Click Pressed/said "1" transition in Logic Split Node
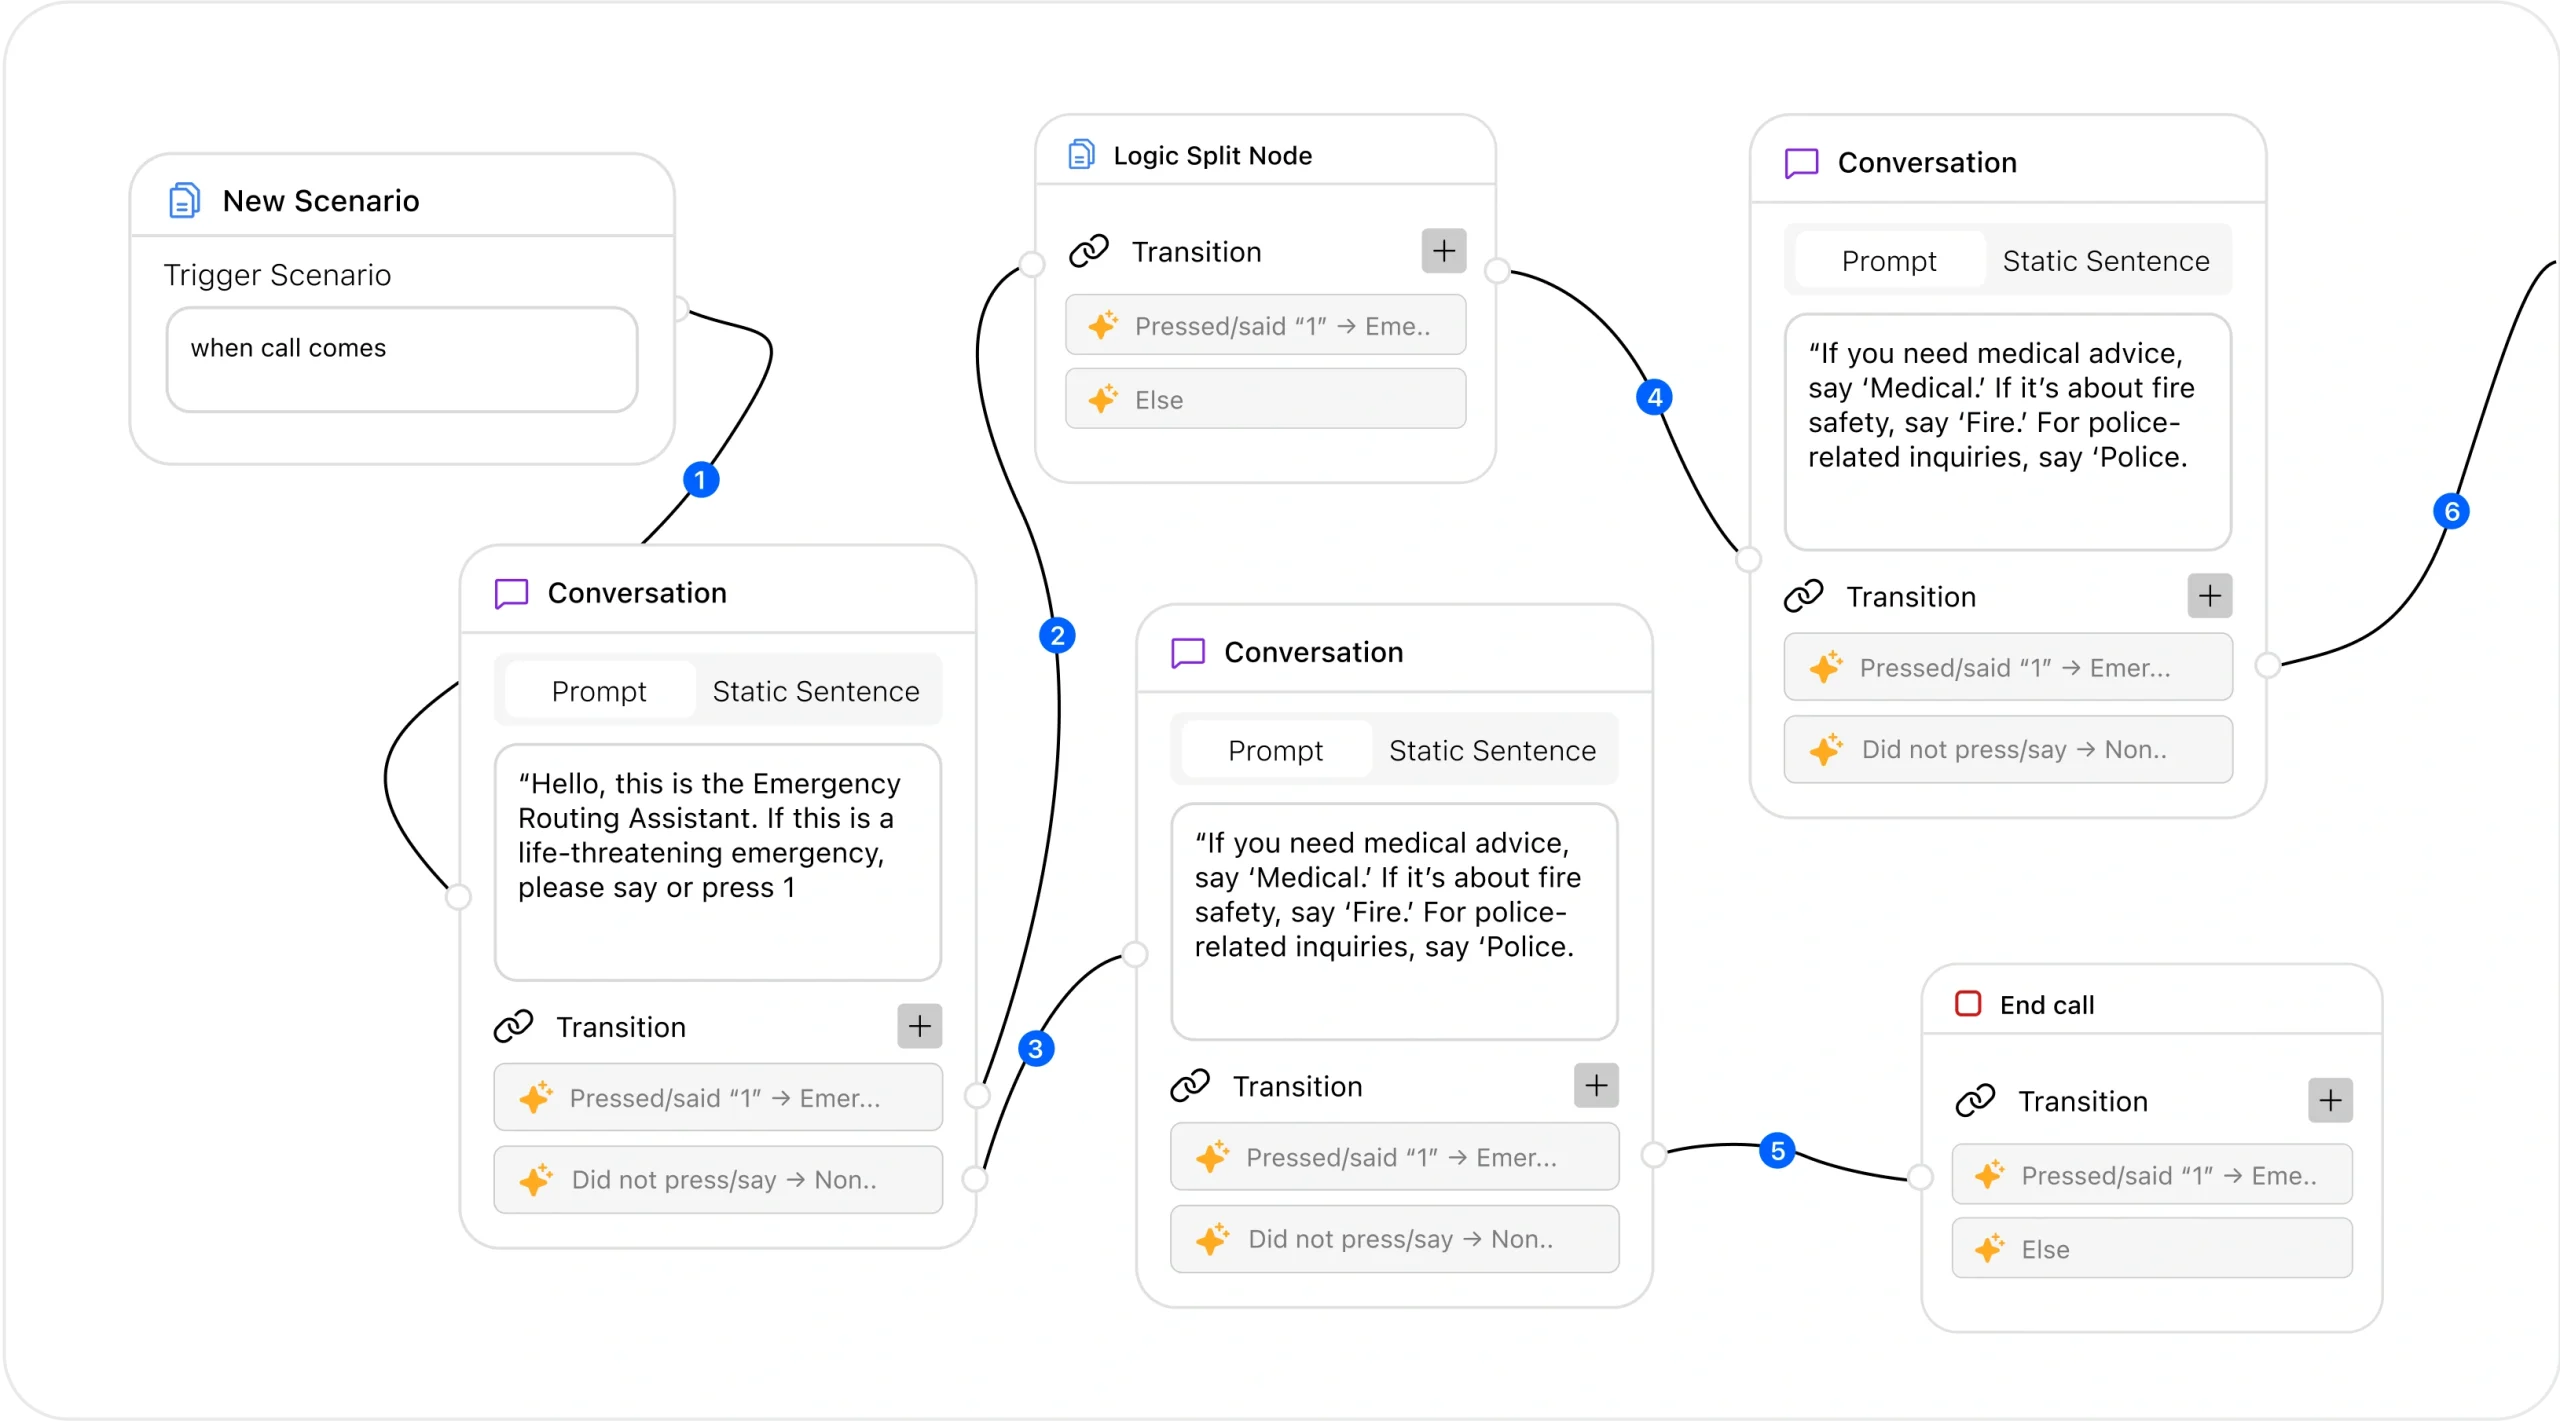2560x1421 pixels. click(x=1265, y=326)
